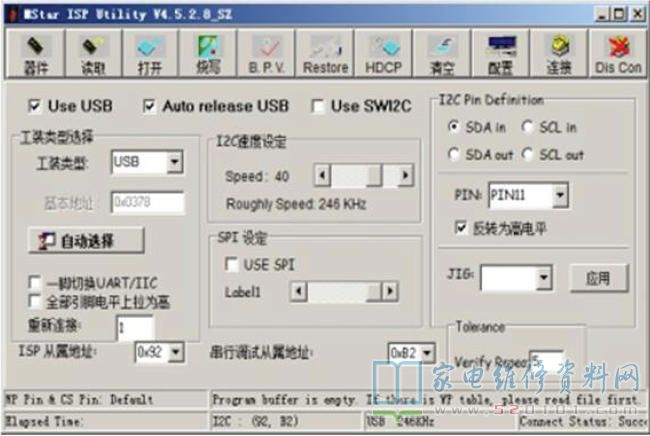This screenshot has width=650, height=436.
Task: Toggle 一脚切换UART/IIC checkbox
Action: click(34, 283)
